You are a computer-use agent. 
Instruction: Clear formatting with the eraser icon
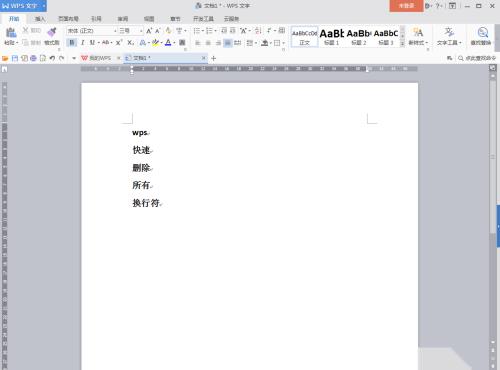coord(169,31)
